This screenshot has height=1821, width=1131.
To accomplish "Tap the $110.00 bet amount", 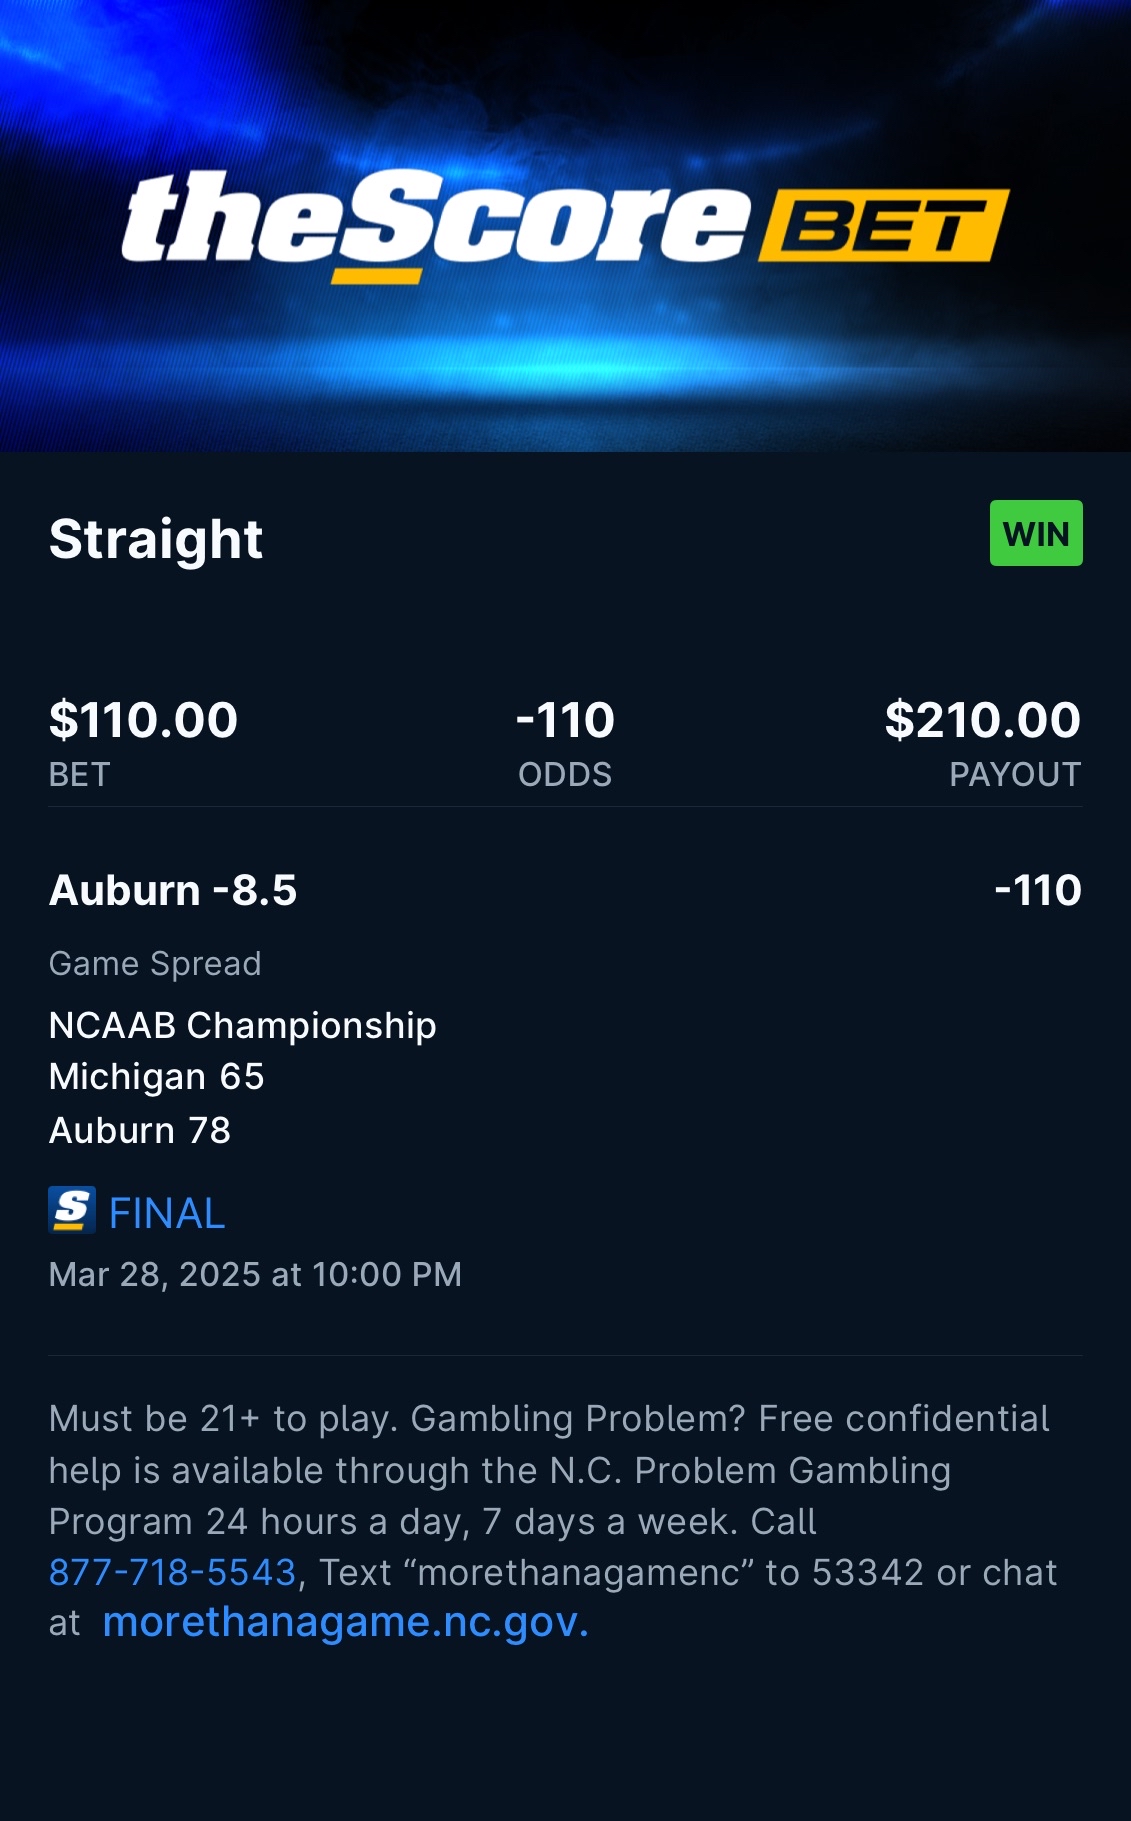I will click(143, 720).
